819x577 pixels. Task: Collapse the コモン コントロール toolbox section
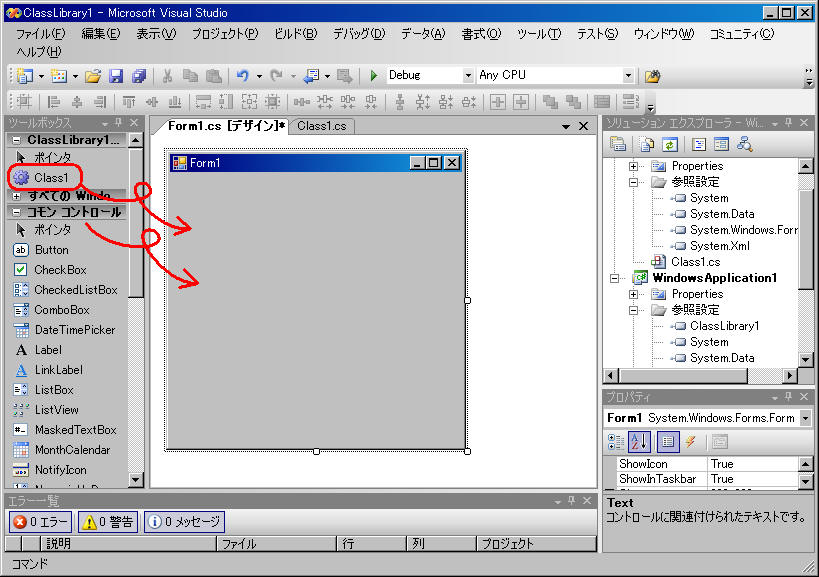(17, 212)
